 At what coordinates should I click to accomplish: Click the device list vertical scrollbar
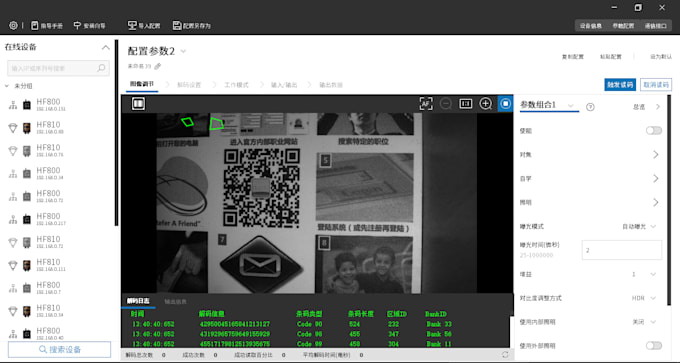[116, 133]
